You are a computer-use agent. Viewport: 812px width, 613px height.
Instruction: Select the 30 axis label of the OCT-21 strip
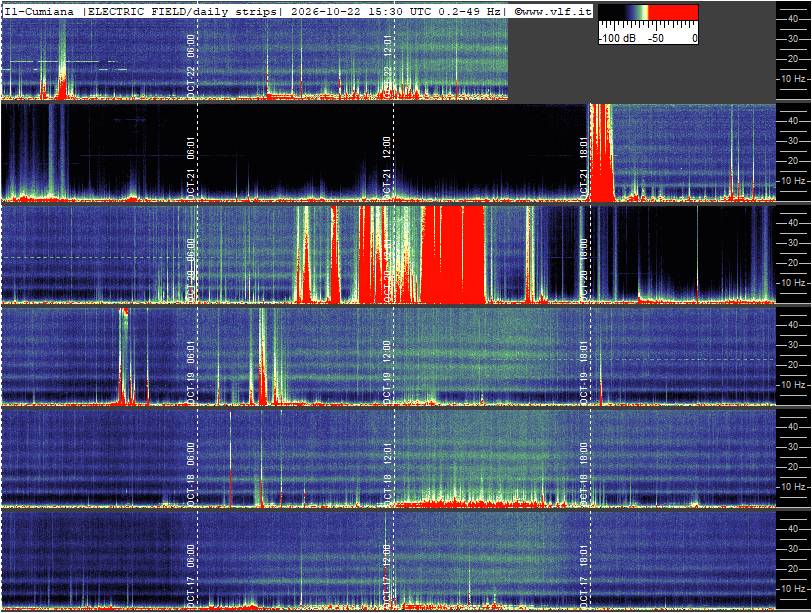point(792,141)
